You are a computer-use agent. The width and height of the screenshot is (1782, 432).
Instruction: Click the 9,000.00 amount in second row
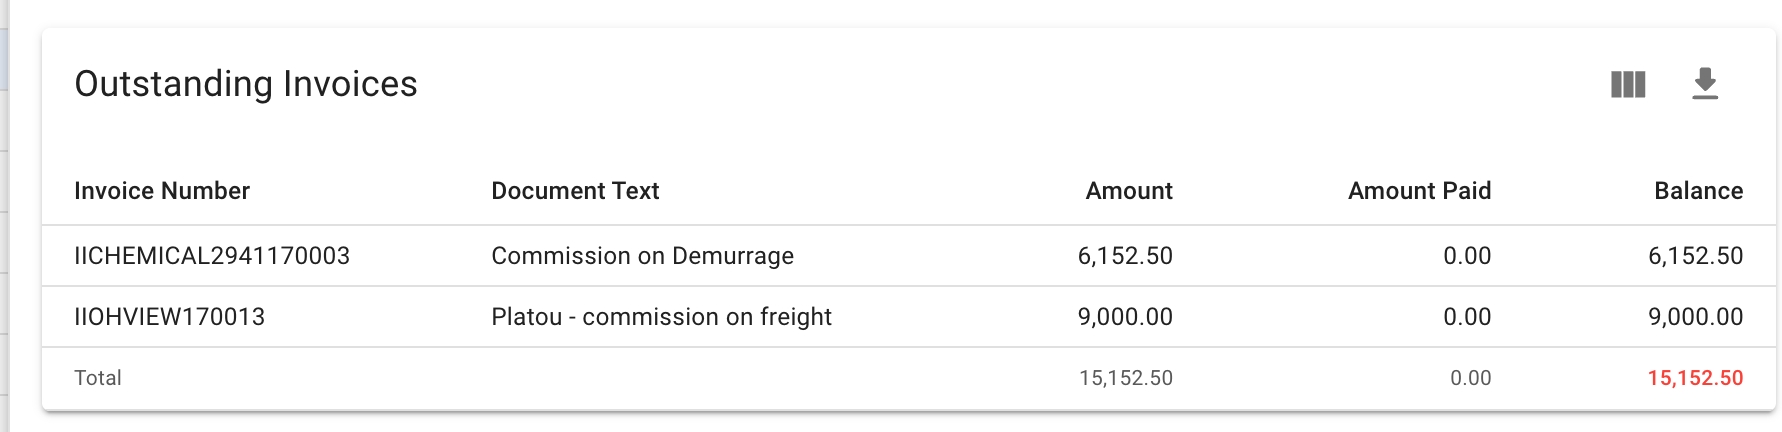[x=1125, y=317]
